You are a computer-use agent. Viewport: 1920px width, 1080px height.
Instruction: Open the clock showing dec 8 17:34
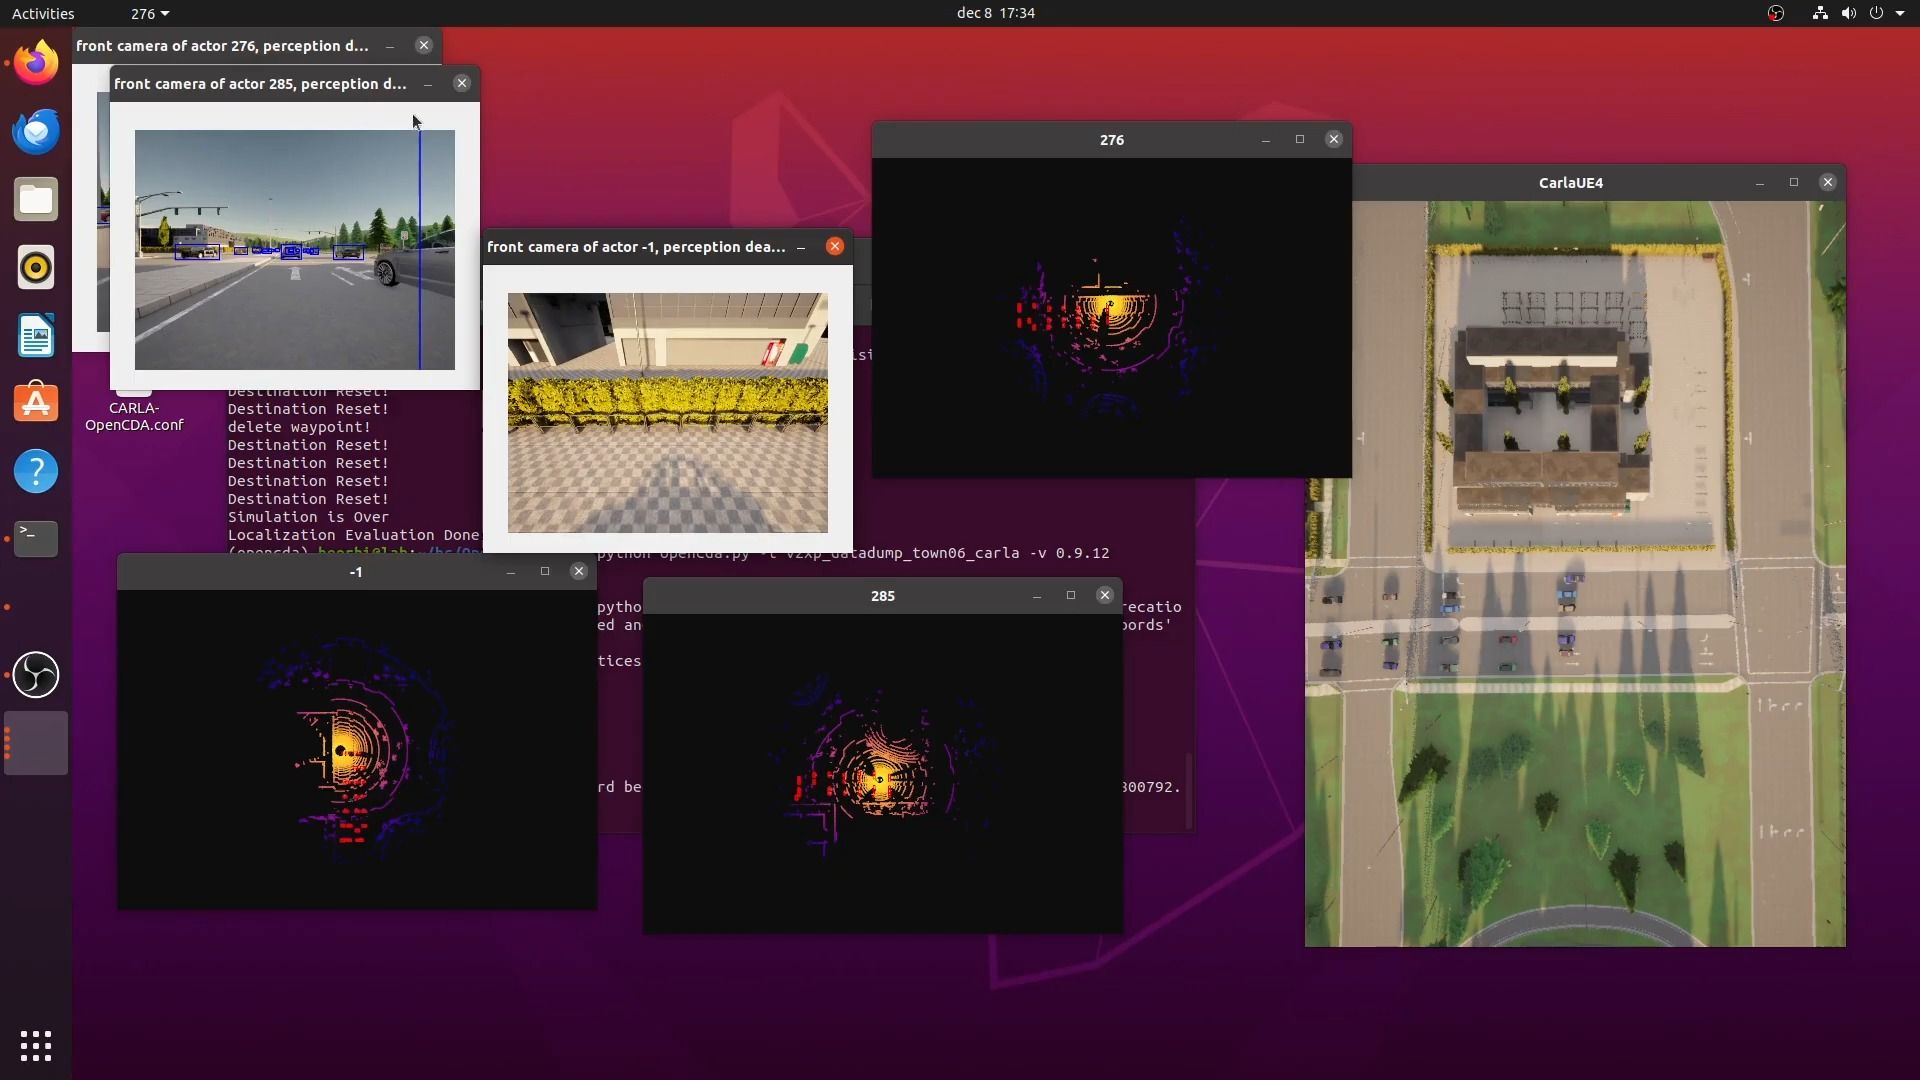coord(995,13)
